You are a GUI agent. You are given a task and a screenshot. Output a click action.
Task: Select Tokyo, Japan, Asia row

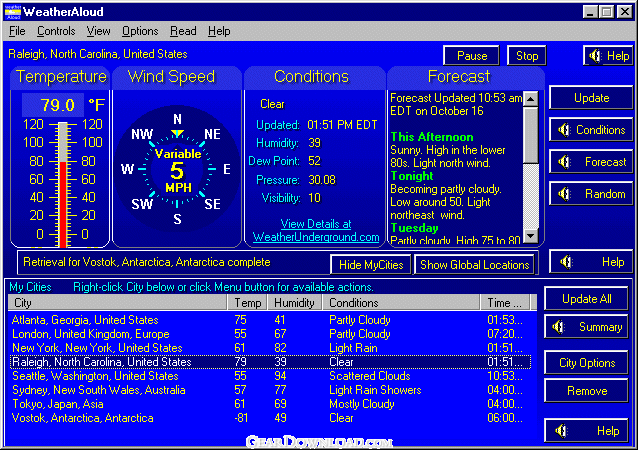(x=270, y=404)
